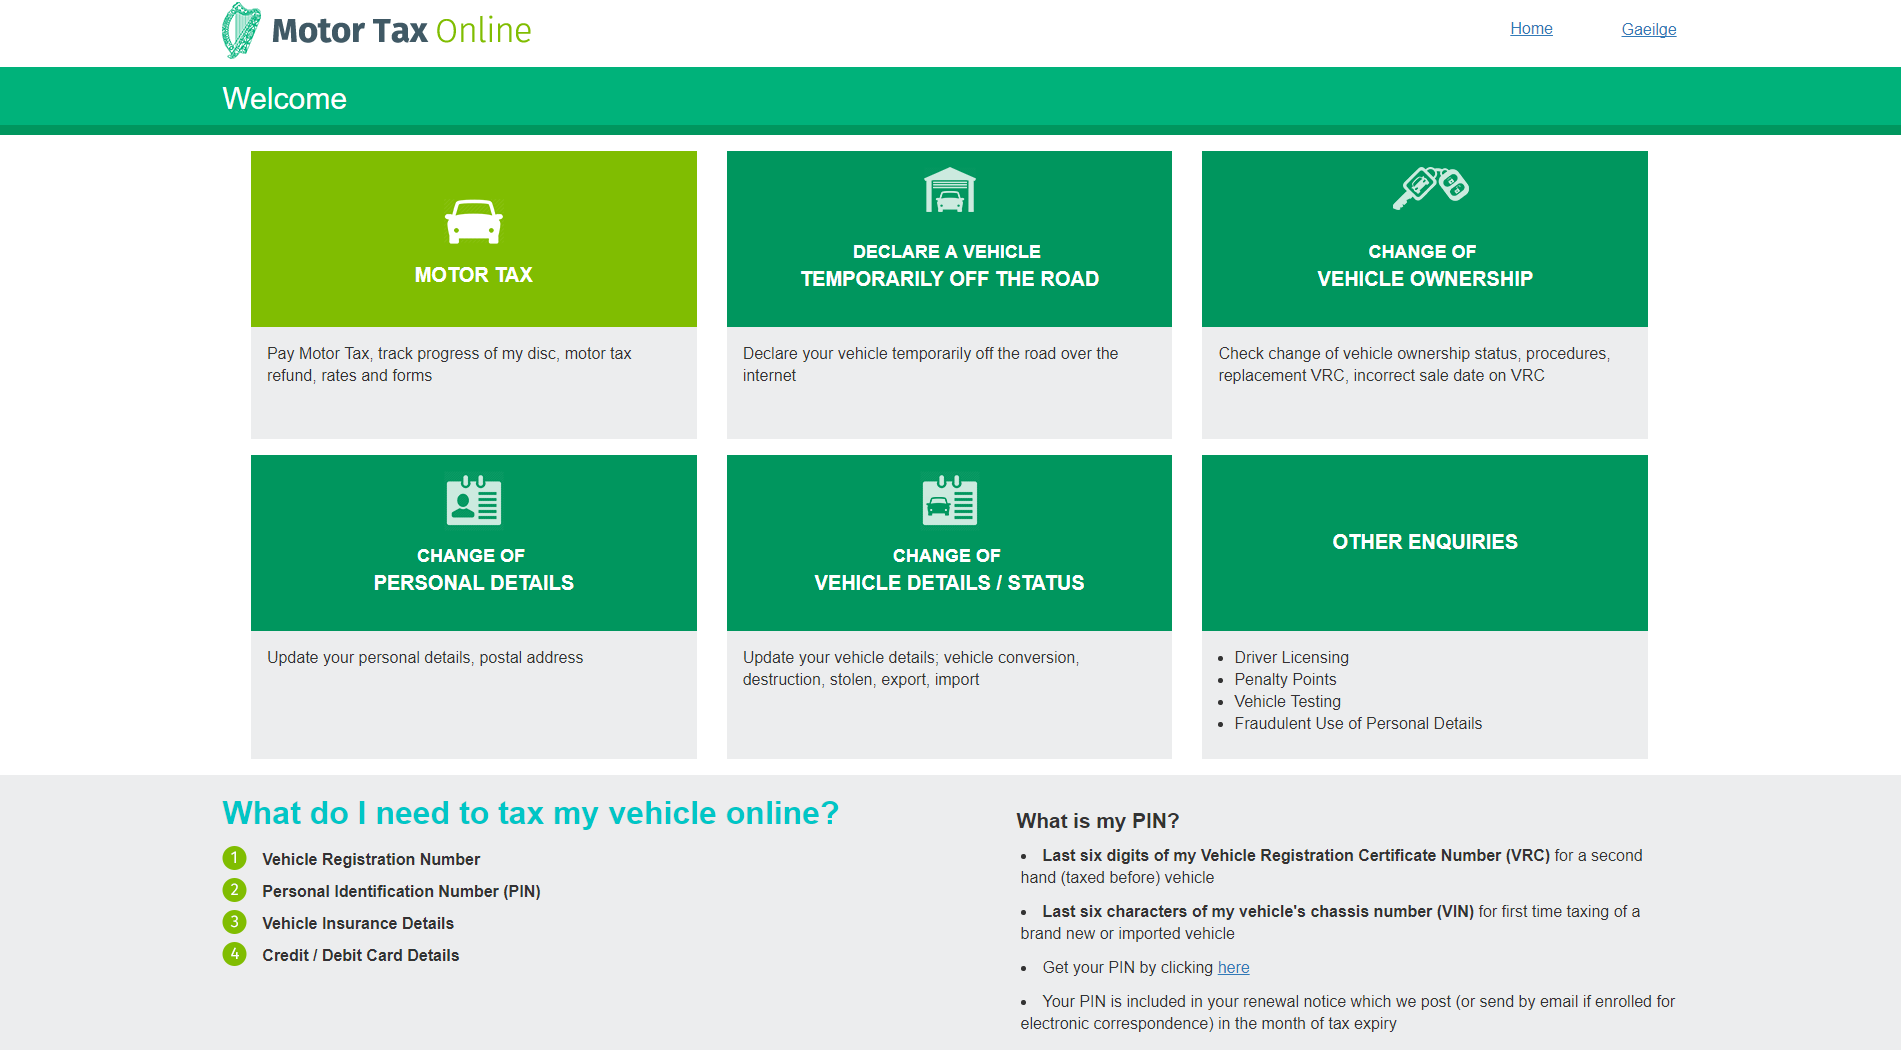The width and height of the screenshot is (1901, 1050).
Task: Open Change of Vehicle Ownership tile
Action: pos(1425,239)
